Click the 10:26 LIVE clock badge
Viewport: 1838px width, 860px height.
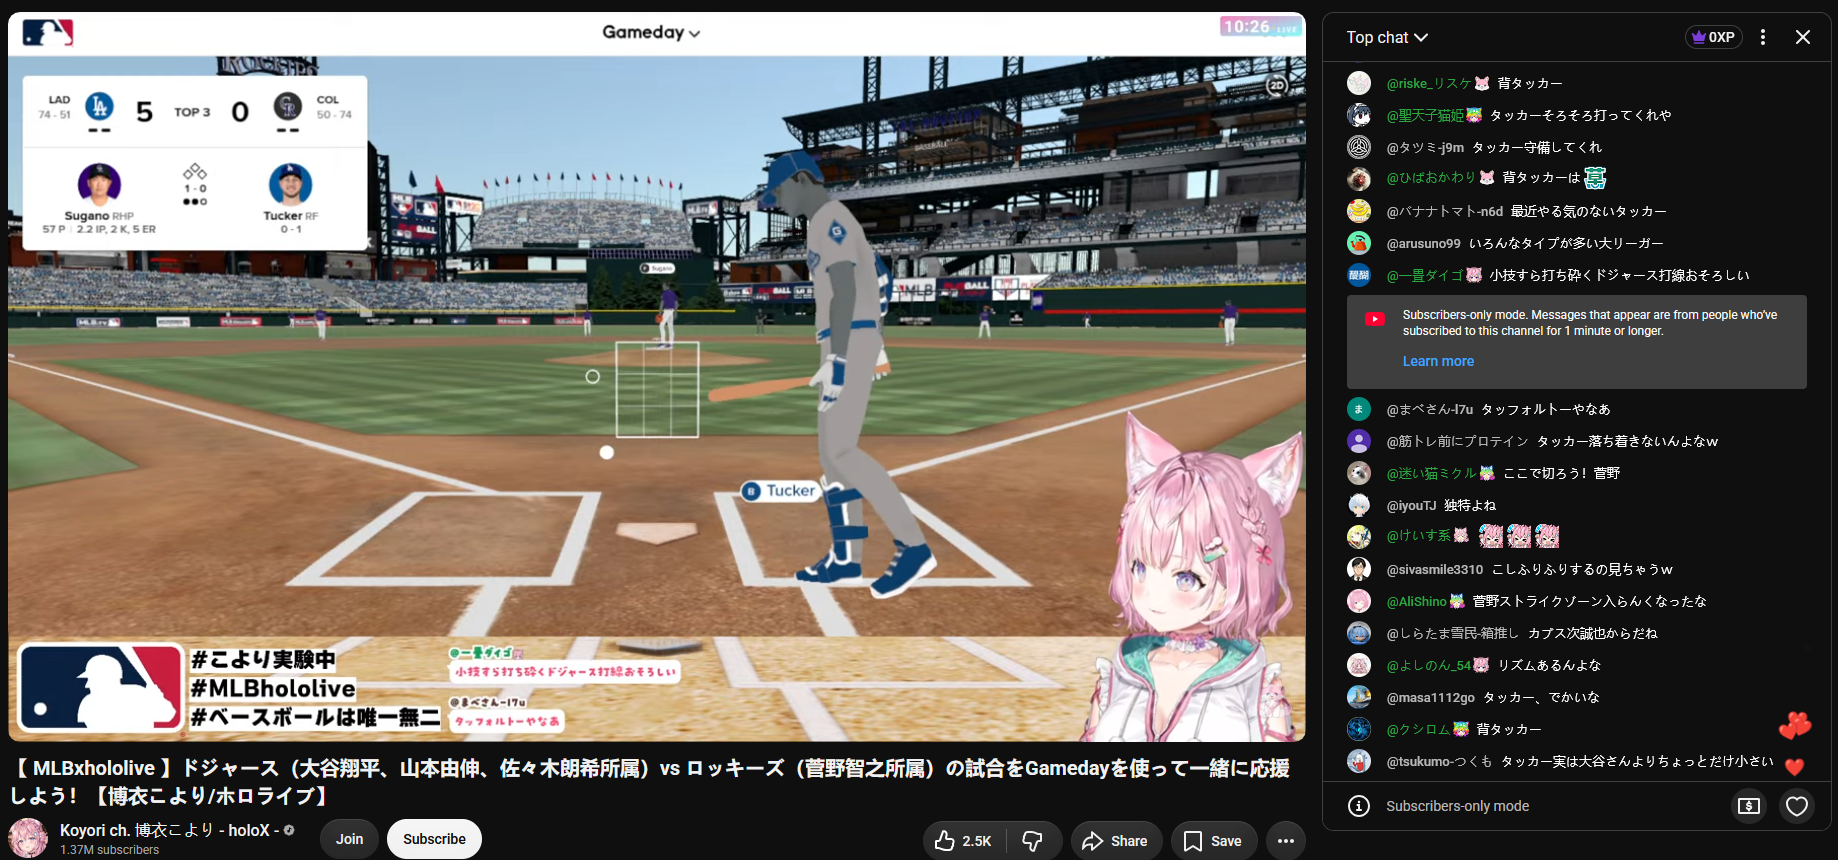pos(1260,27)
